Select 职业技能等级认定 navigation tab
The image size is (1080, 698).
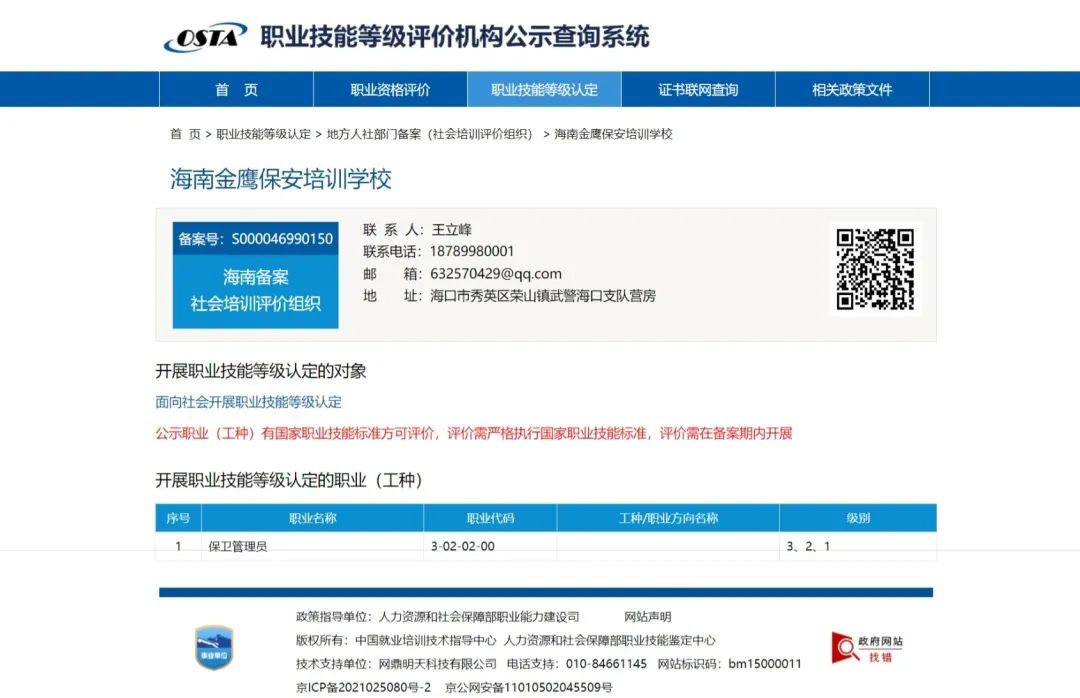click(x=544, y=90)
